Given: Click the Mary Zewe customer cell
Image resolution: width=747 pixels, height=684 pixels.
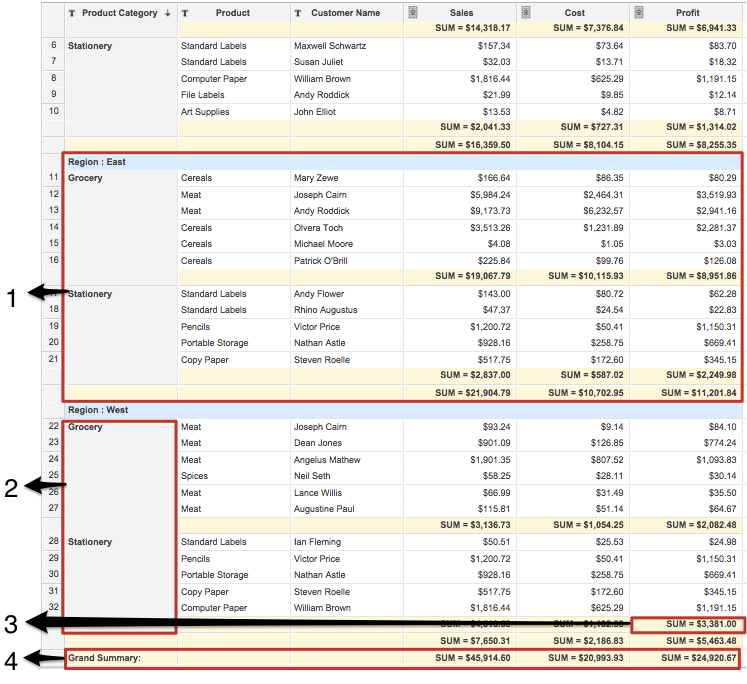Looking at the screenshot, I should coord(315,178).
